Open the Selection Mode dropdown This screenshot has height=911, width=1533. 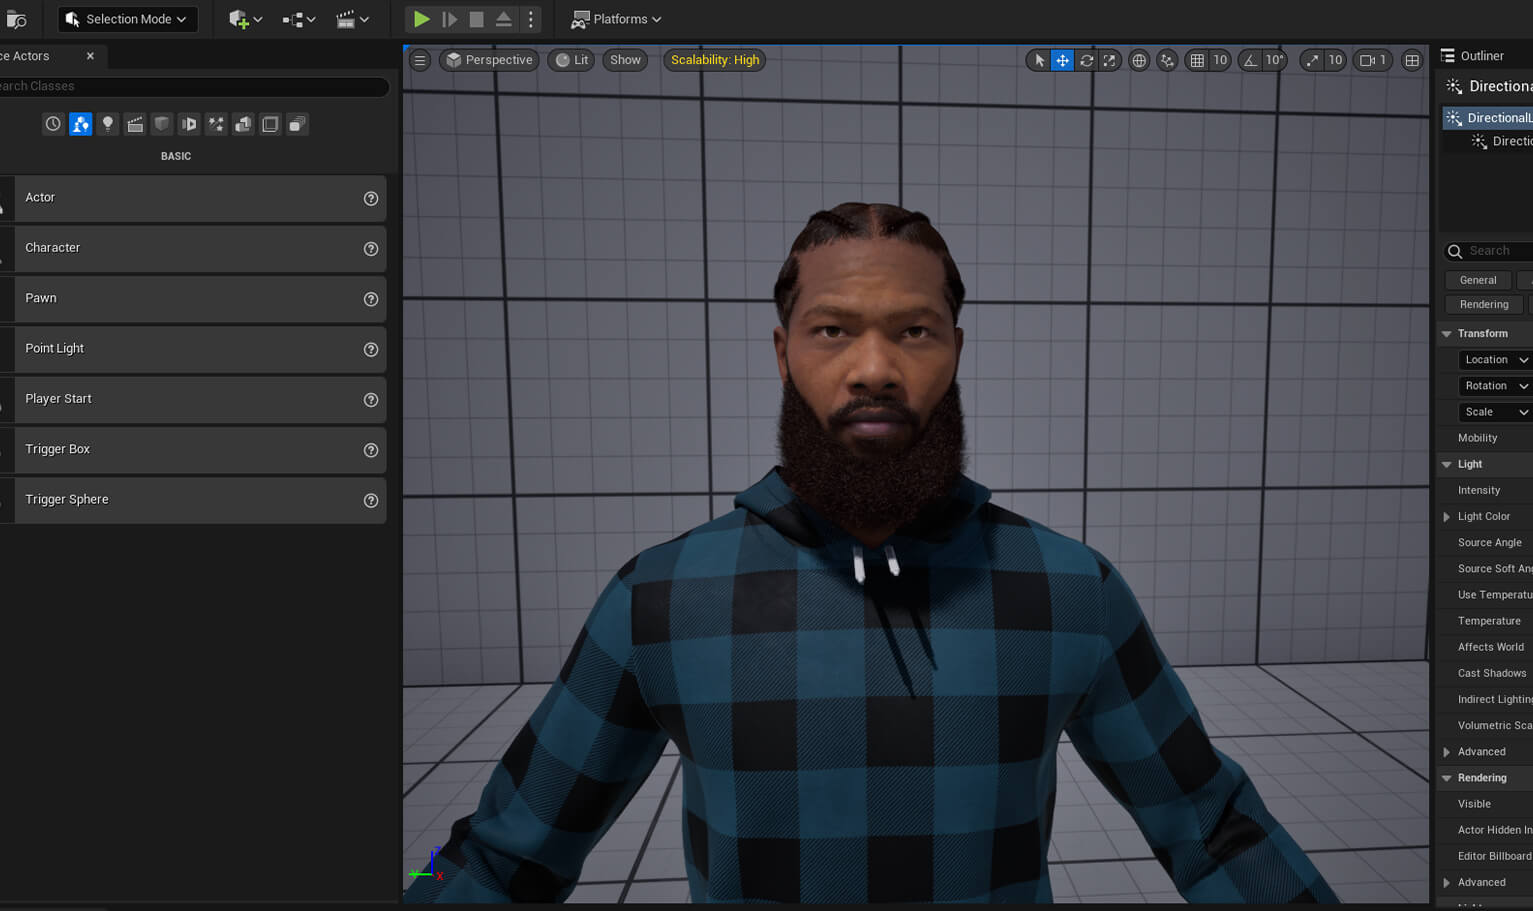(127, 19)
